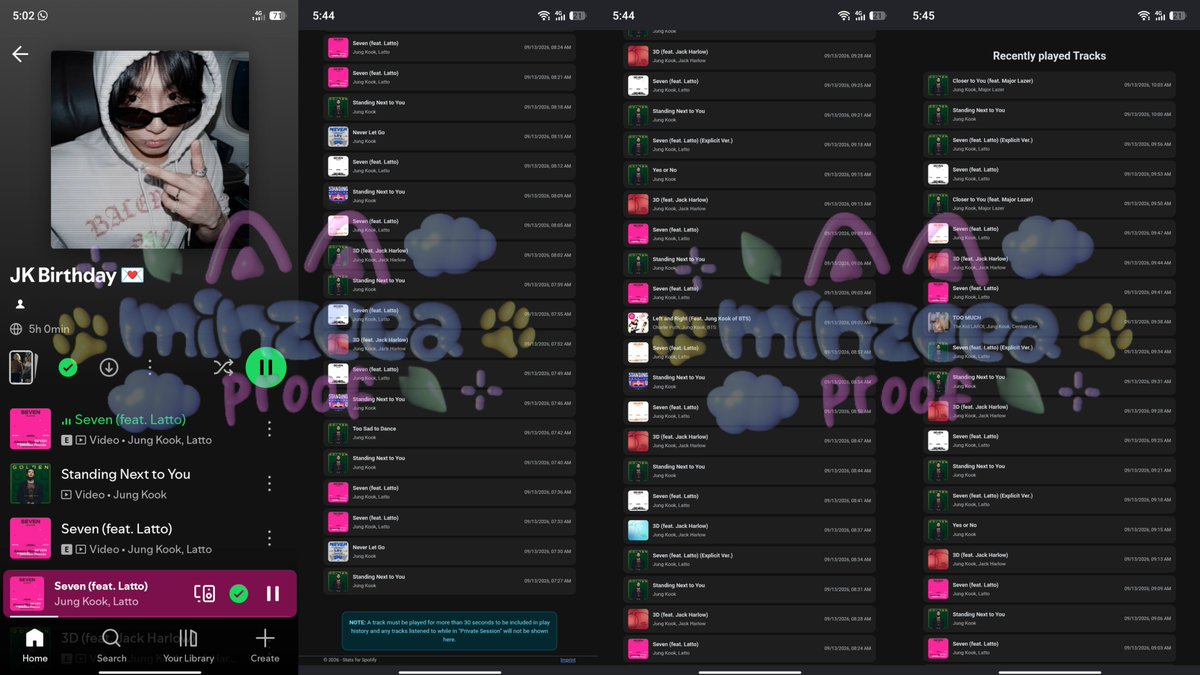Open Closer to You (feat. Major Lazer) at 10:03 AM
The height and width of the screenshot is (675, 1200).
[1049, 85]
